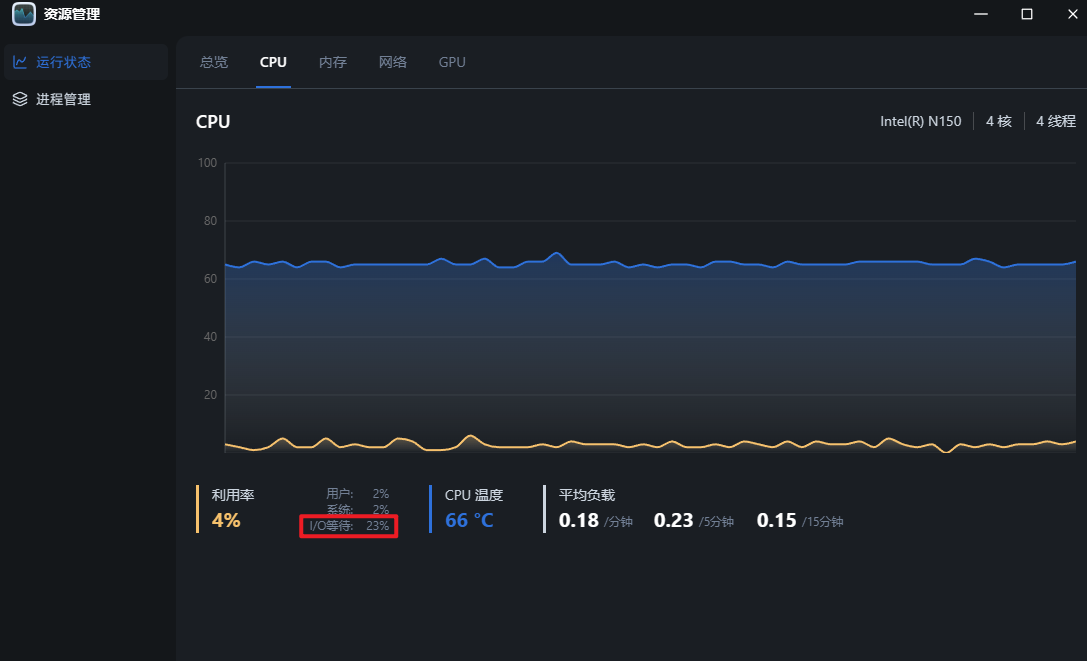
Task: Click the 系统 2% usage row
Action: pos(358,510)
